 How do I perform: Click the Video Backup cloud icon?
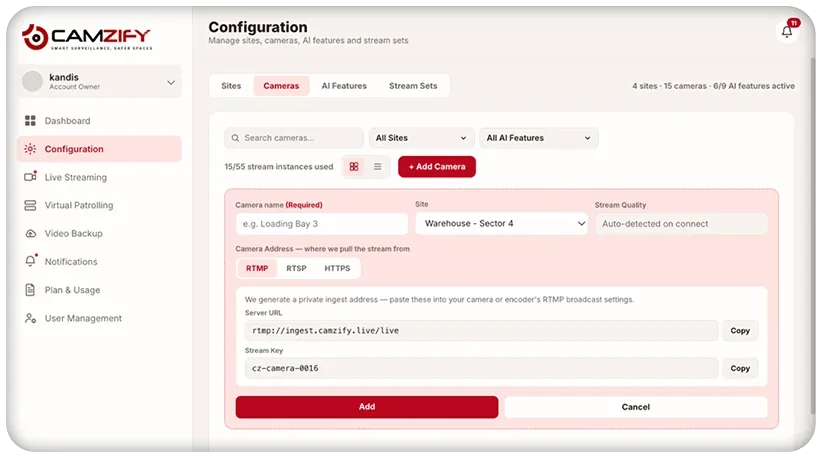tap(30, 233)
